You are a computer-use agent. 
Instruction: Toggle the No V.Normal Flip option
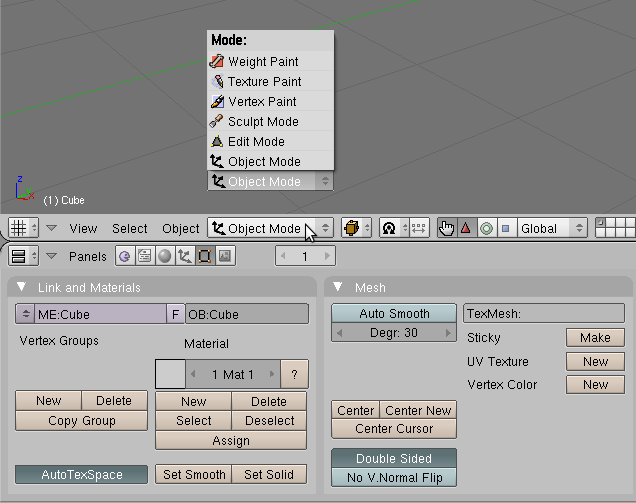point(394,477)
